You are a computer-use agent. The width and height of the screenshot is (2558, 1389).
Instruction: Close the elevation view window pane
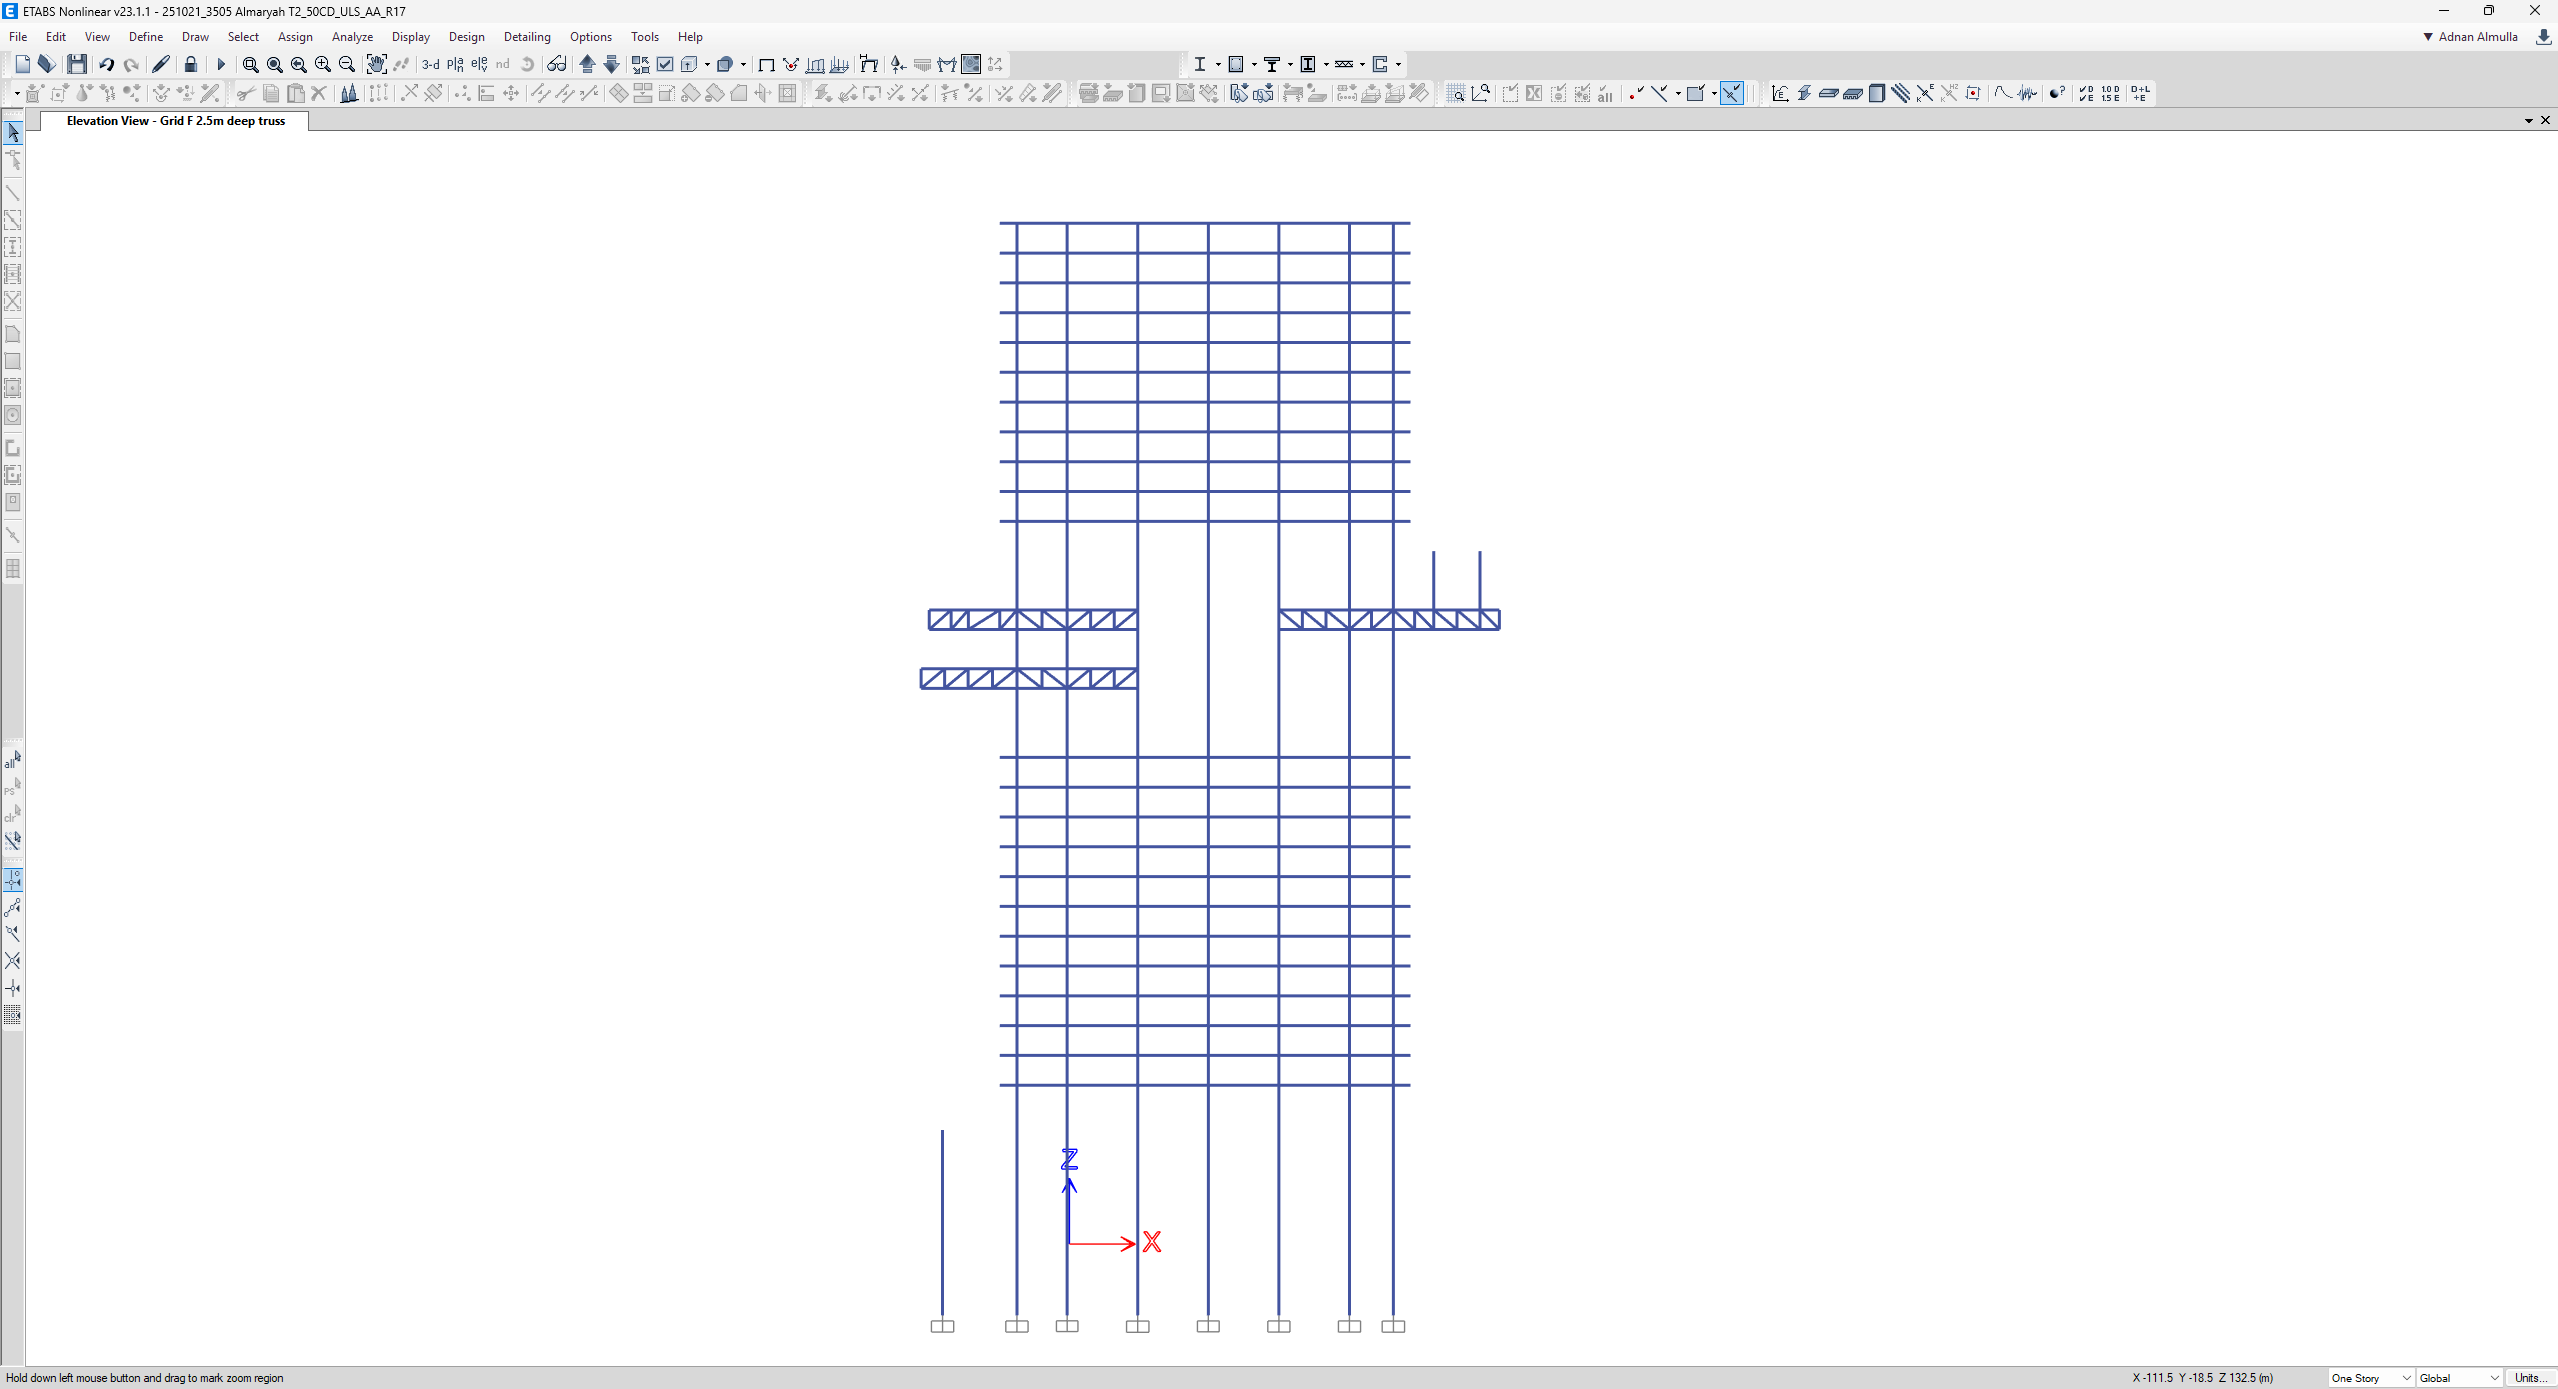[x=2545, y=120]
